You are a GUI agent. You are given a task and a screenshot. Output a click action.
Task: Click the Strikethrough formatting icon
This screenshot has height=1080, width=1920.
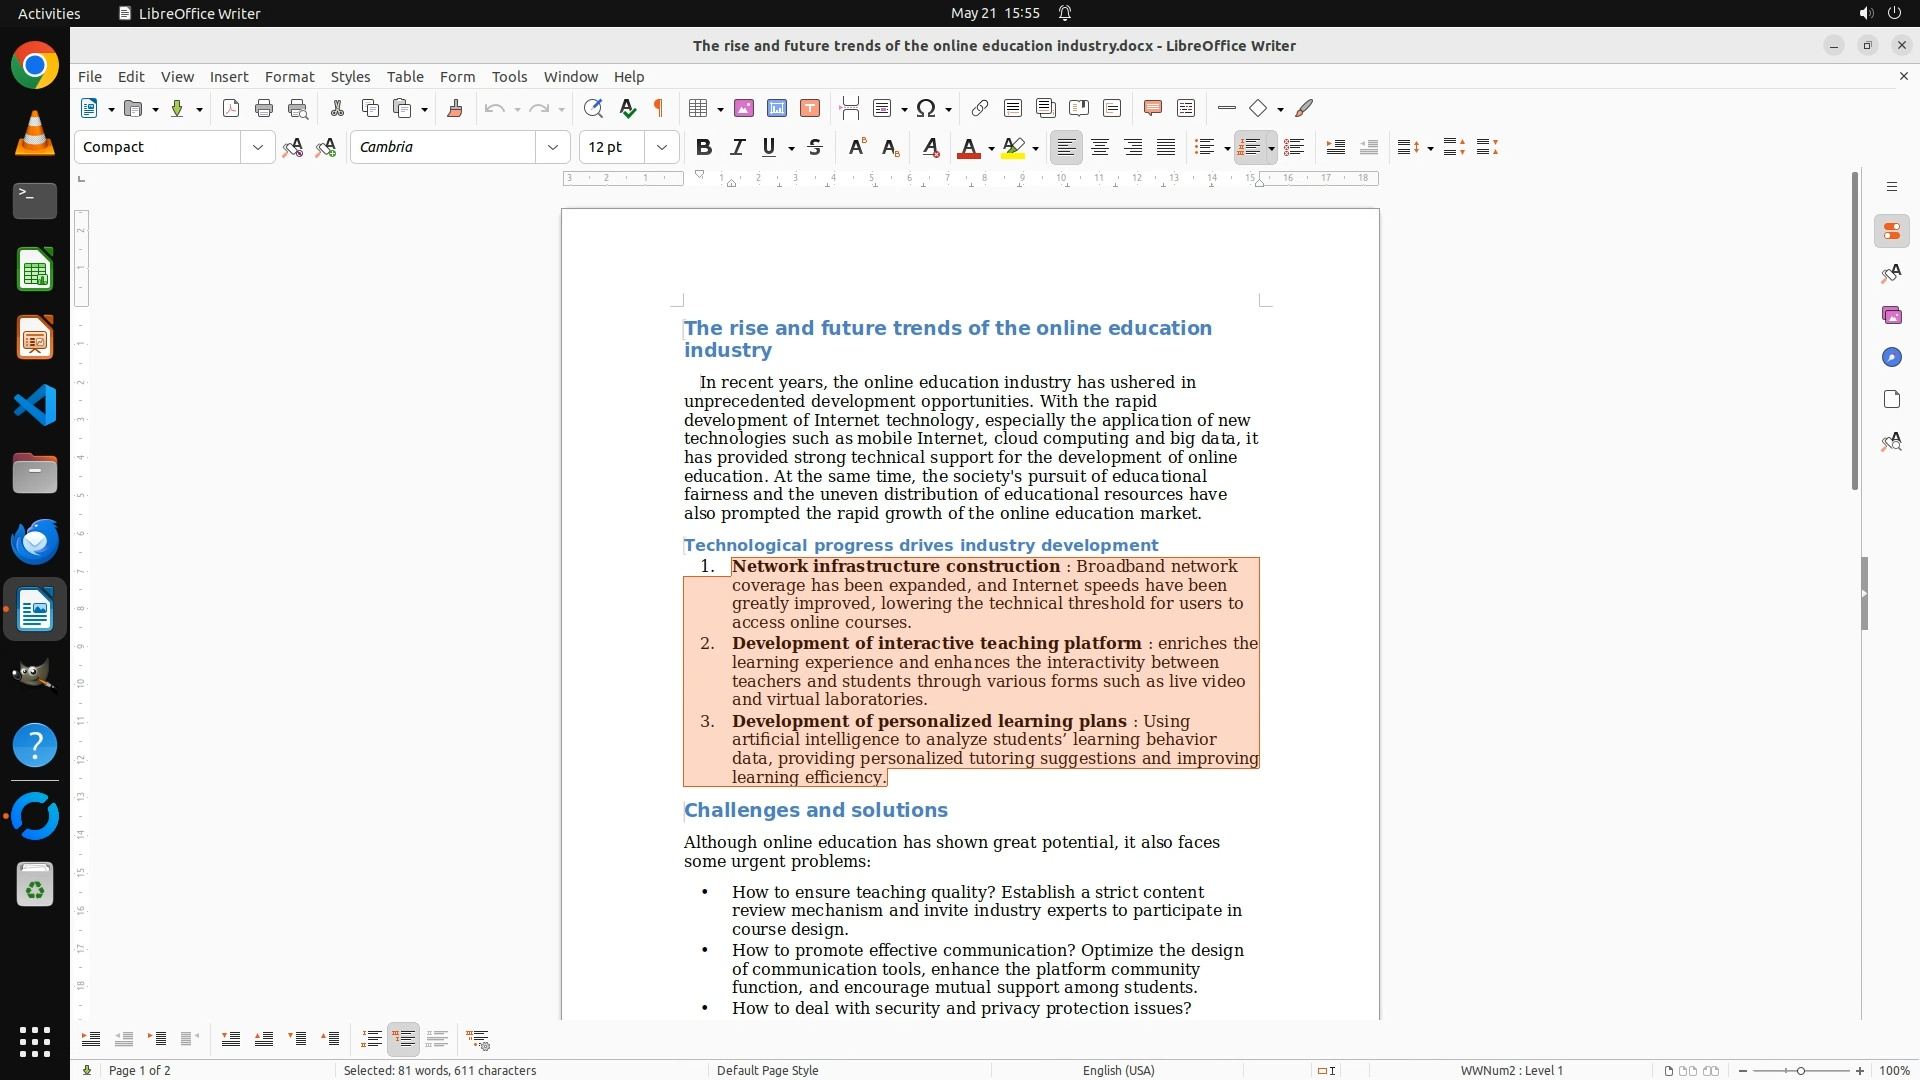815,147
